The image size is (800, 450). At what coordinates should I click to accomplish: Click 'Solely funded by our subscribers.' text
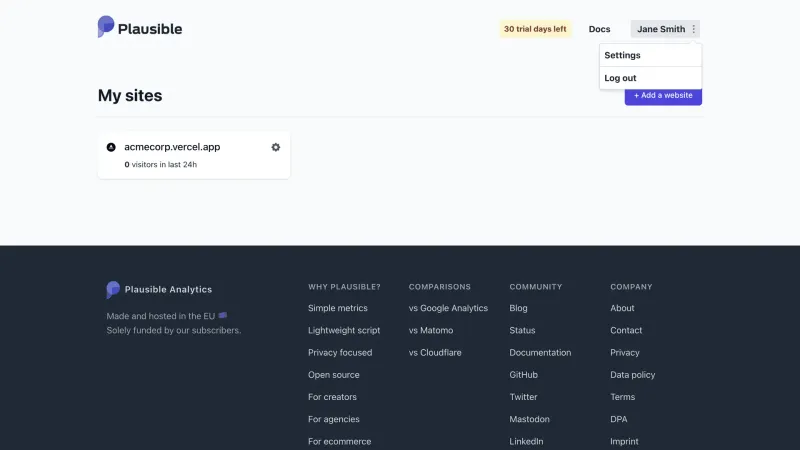pyautogui.click(x=173, y=330)
